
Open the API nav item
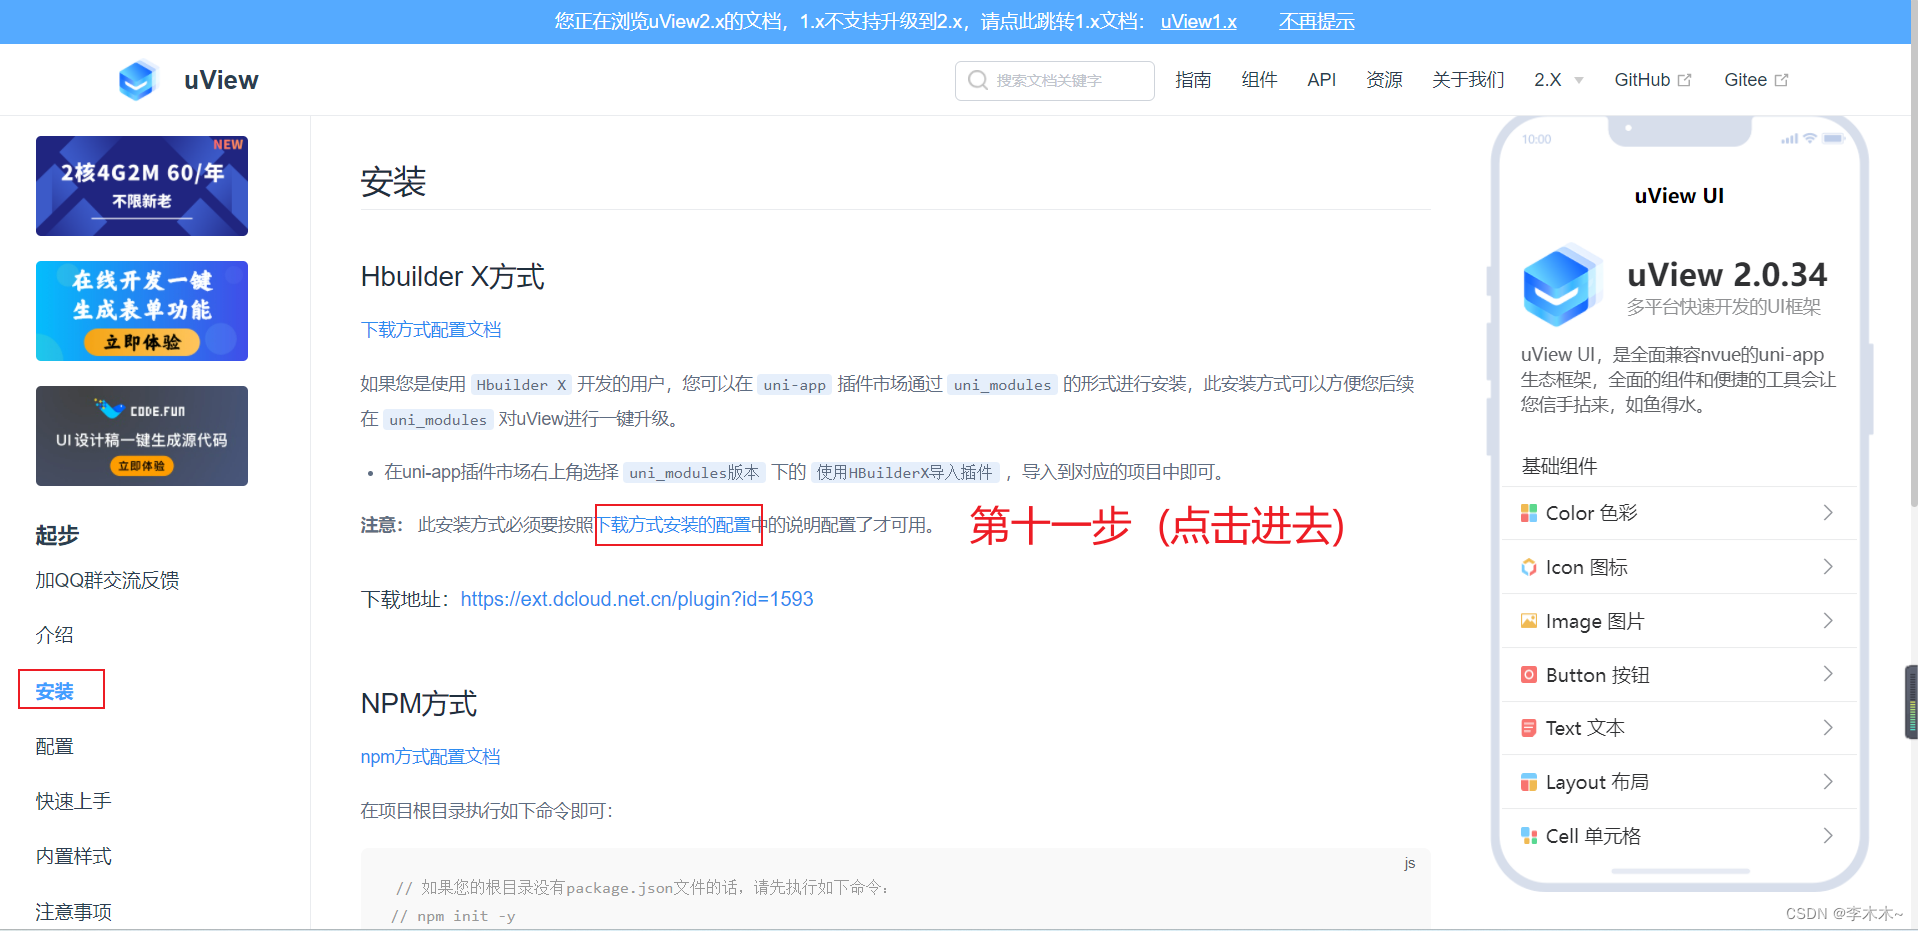pyautogui.click(x=1321, y=80)
